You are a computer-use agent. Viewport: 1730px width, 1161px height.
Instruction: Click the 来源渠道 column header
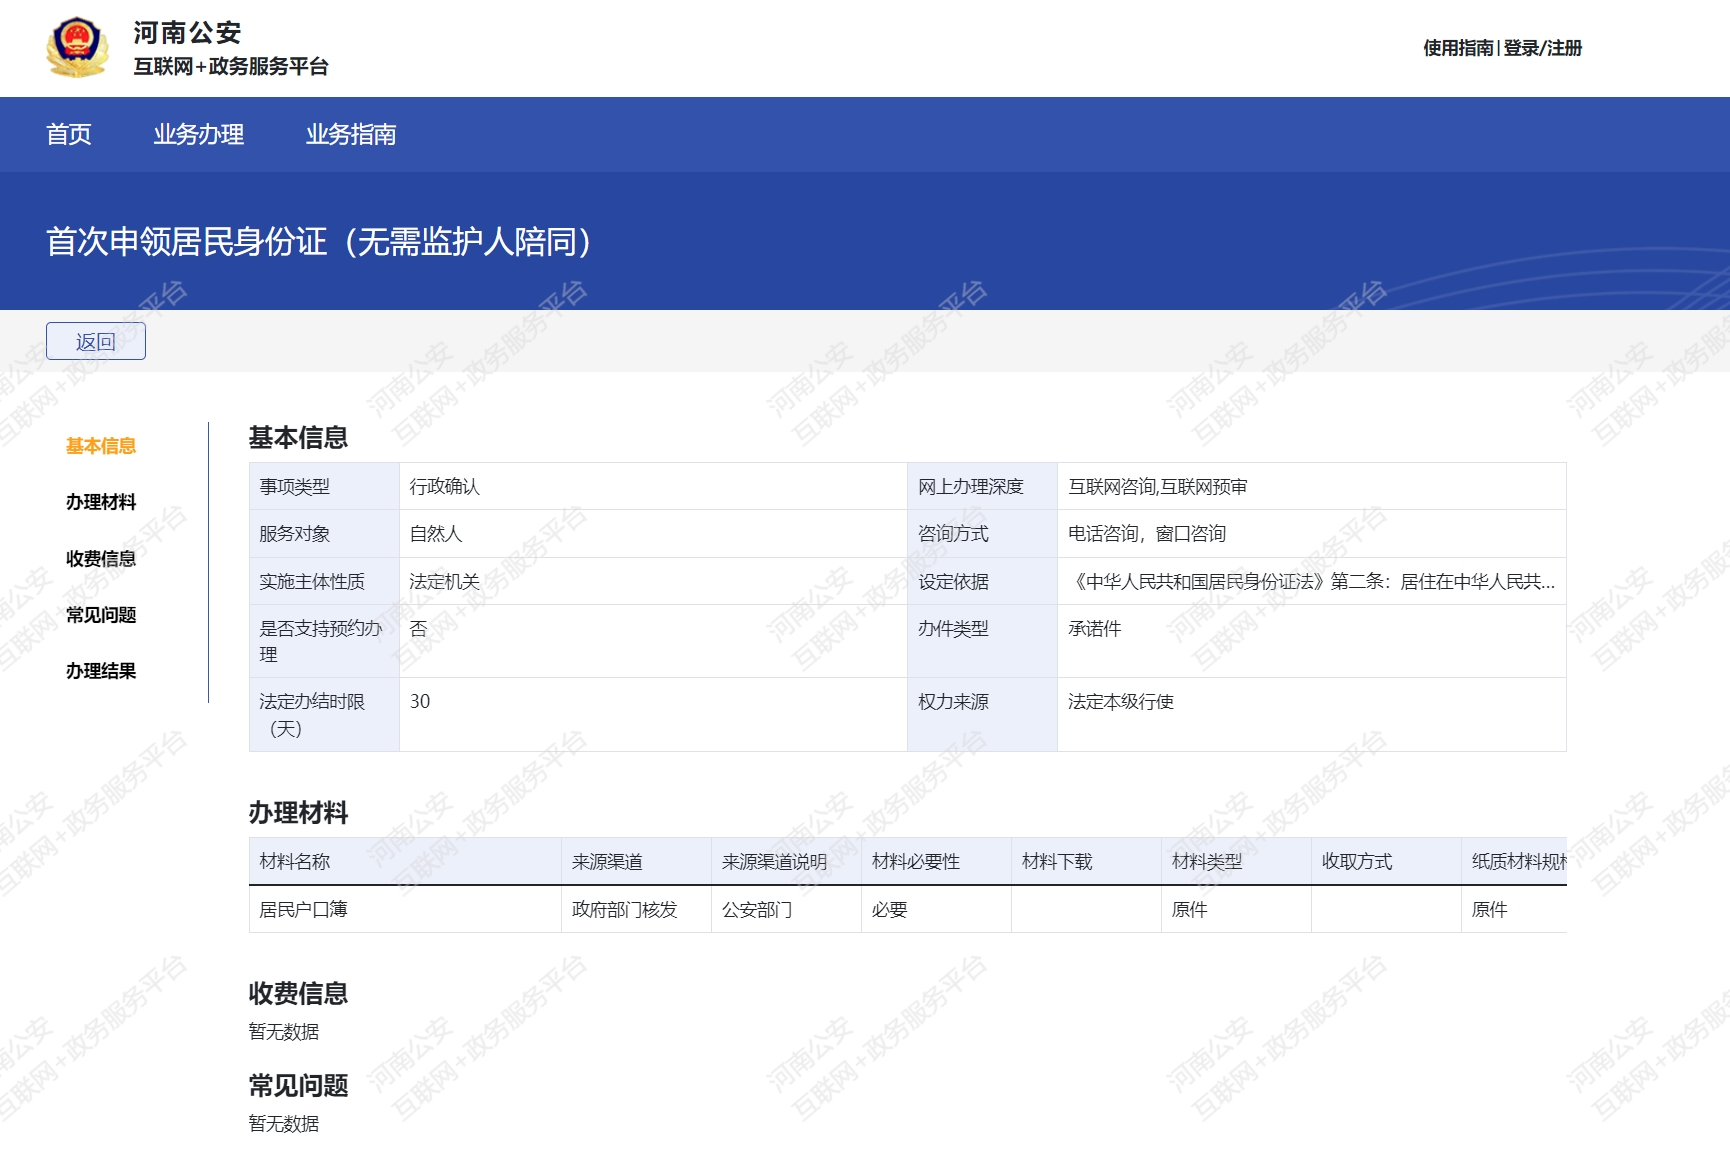pos(607,862)
